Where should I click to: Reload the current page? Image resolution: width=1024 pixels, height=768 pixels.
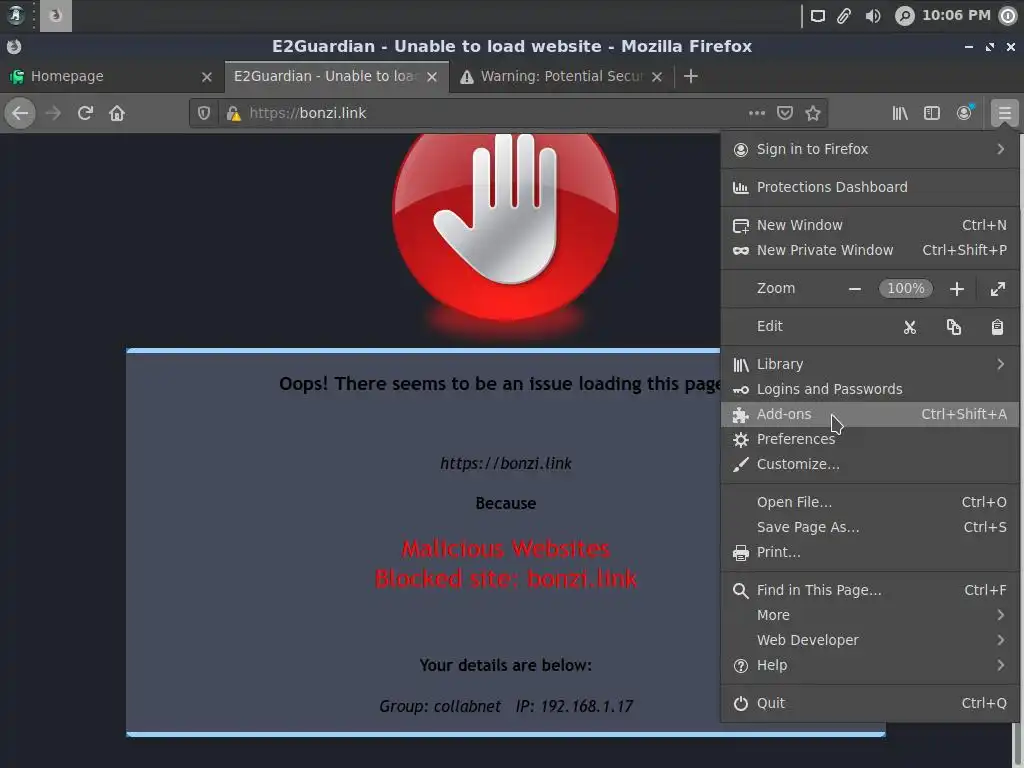(85, 114)
